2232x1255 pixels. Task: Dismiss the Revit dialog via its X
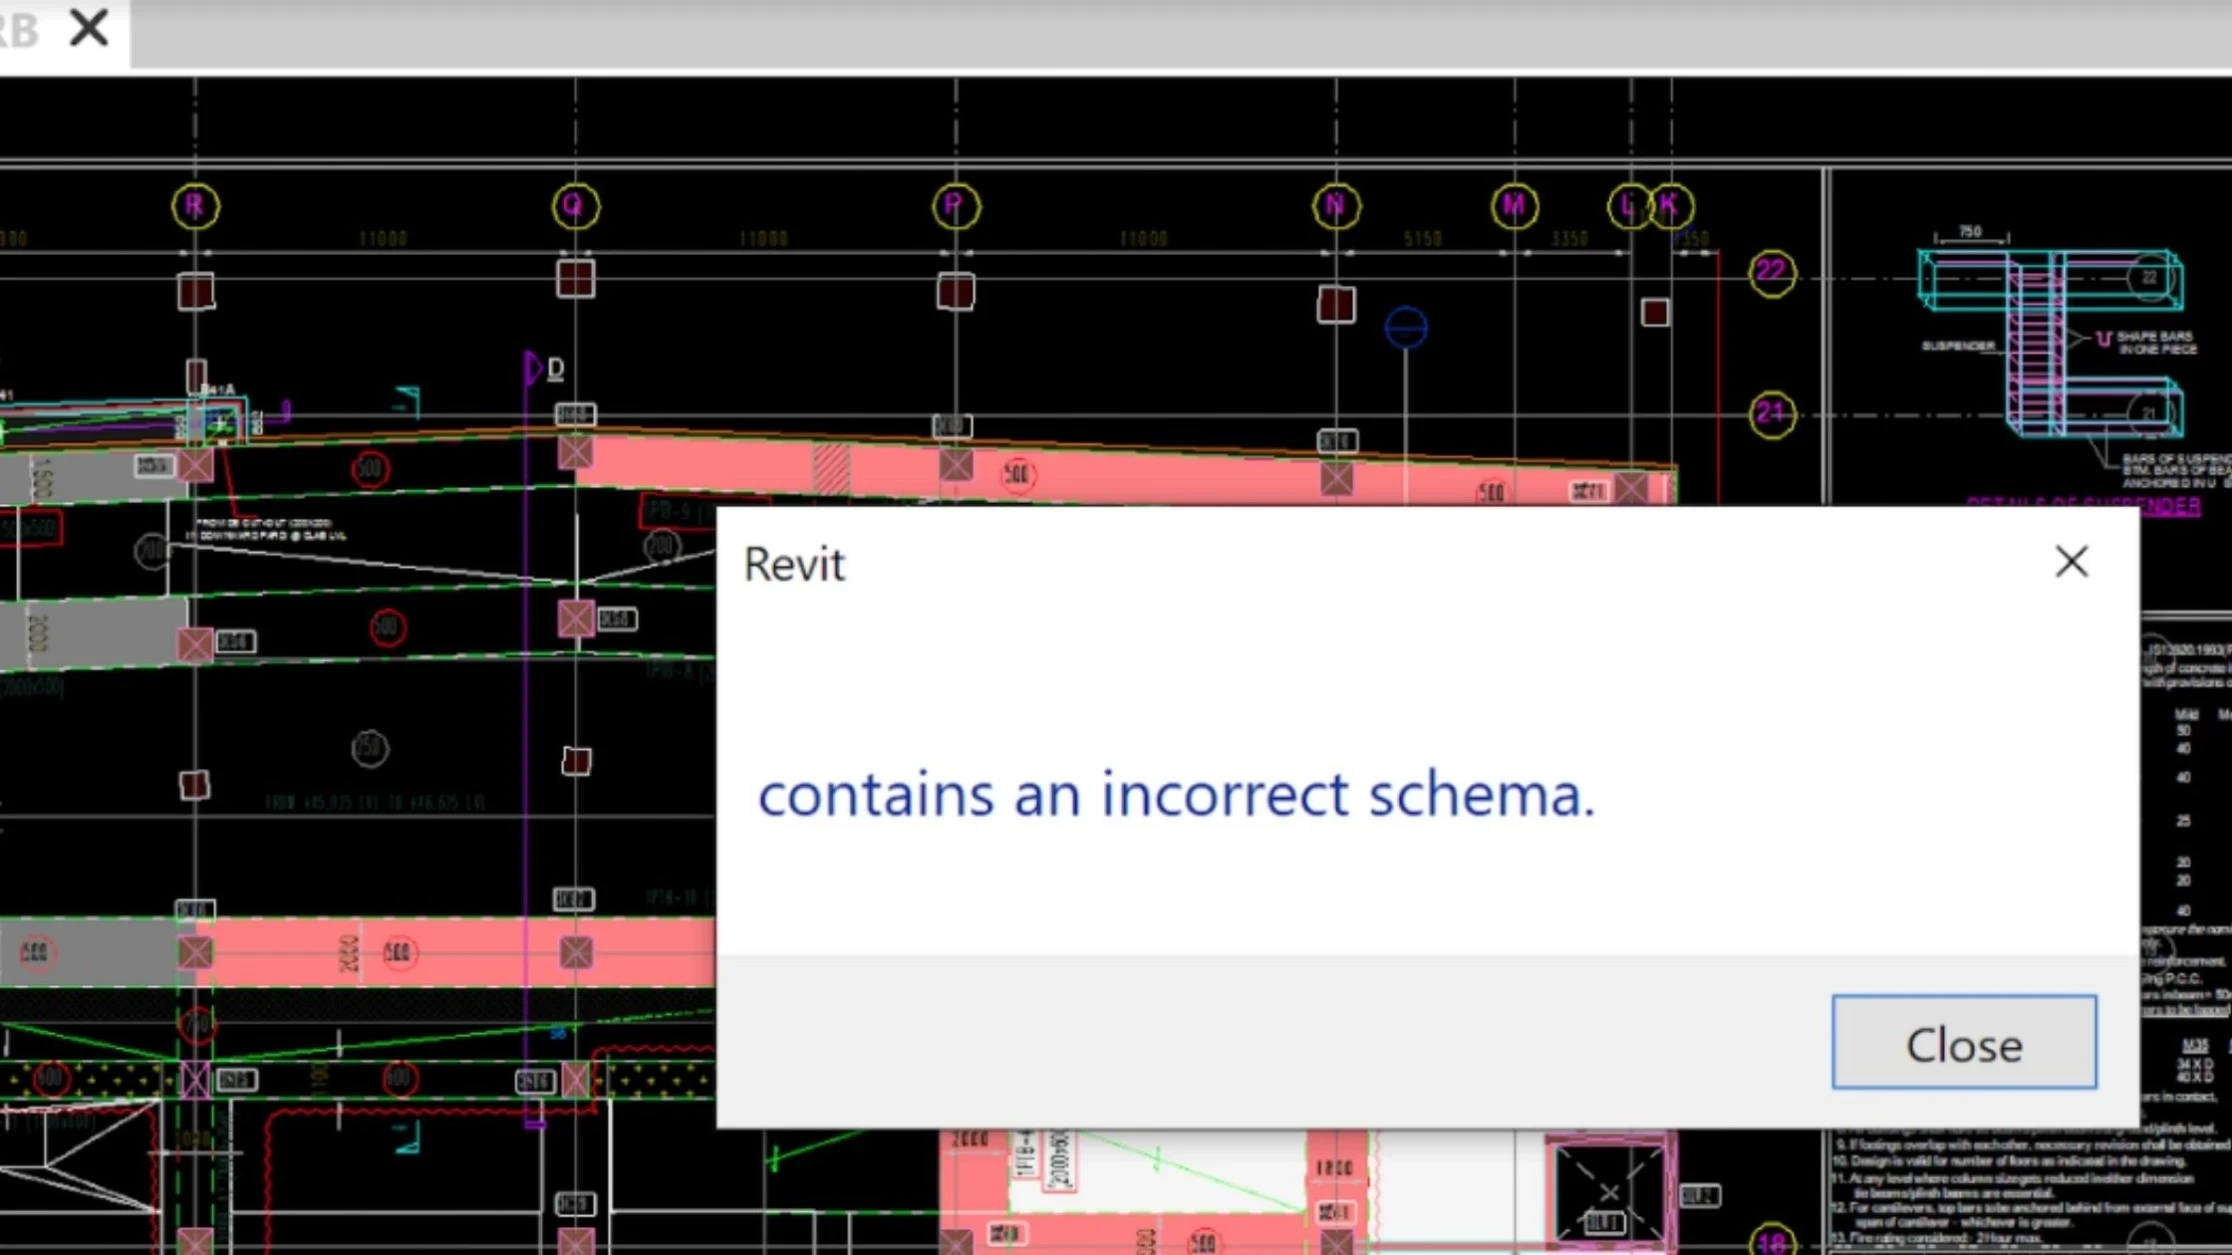2071,562
